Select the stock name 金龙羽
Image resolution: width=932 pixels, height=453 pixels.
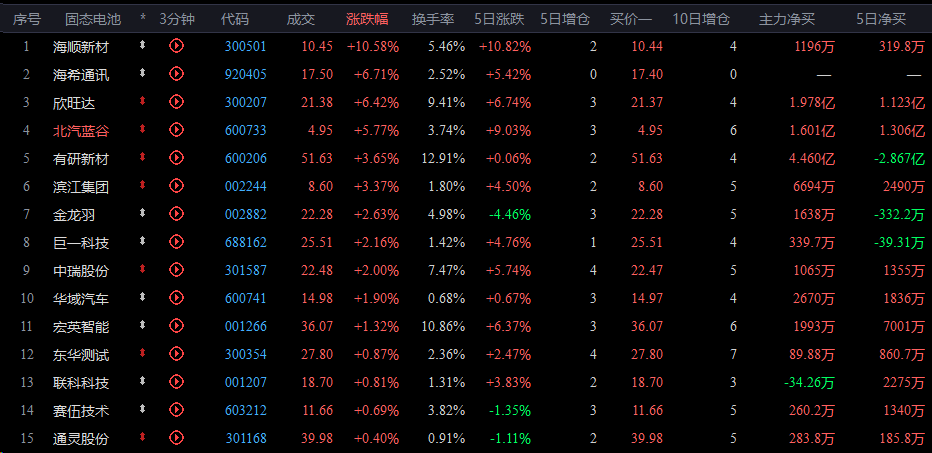[74, 215]
